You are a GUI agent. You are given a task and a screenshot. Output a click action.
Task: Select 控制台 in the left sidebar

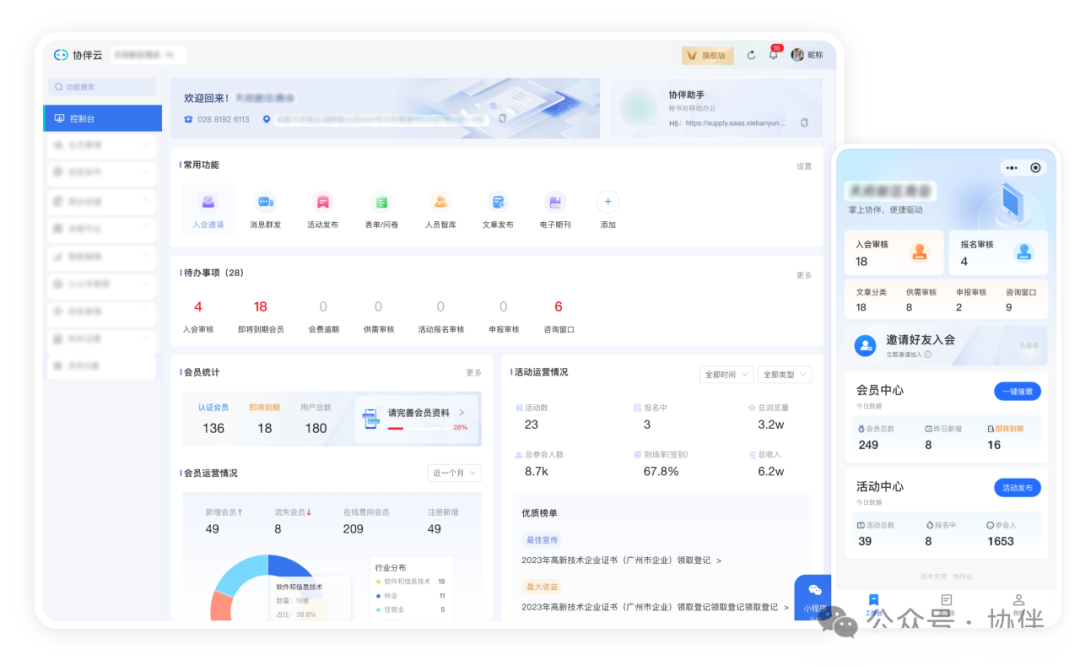[x=101, y=118]
